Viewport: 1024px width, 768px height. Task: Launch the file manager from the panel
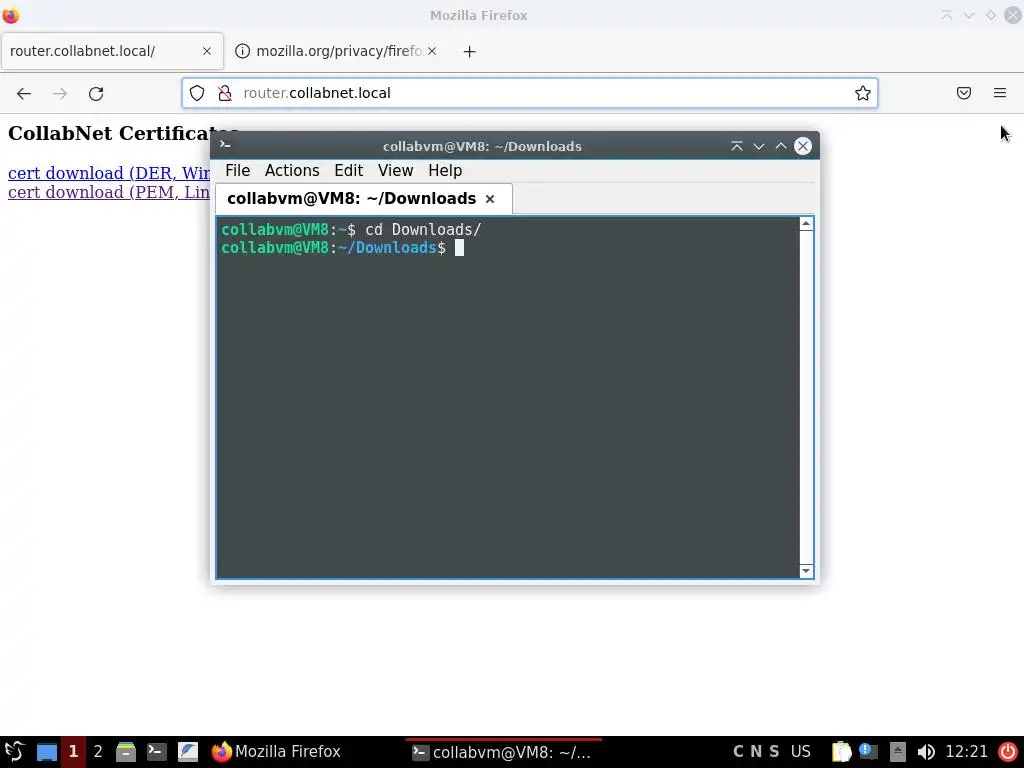pos(126,752)
